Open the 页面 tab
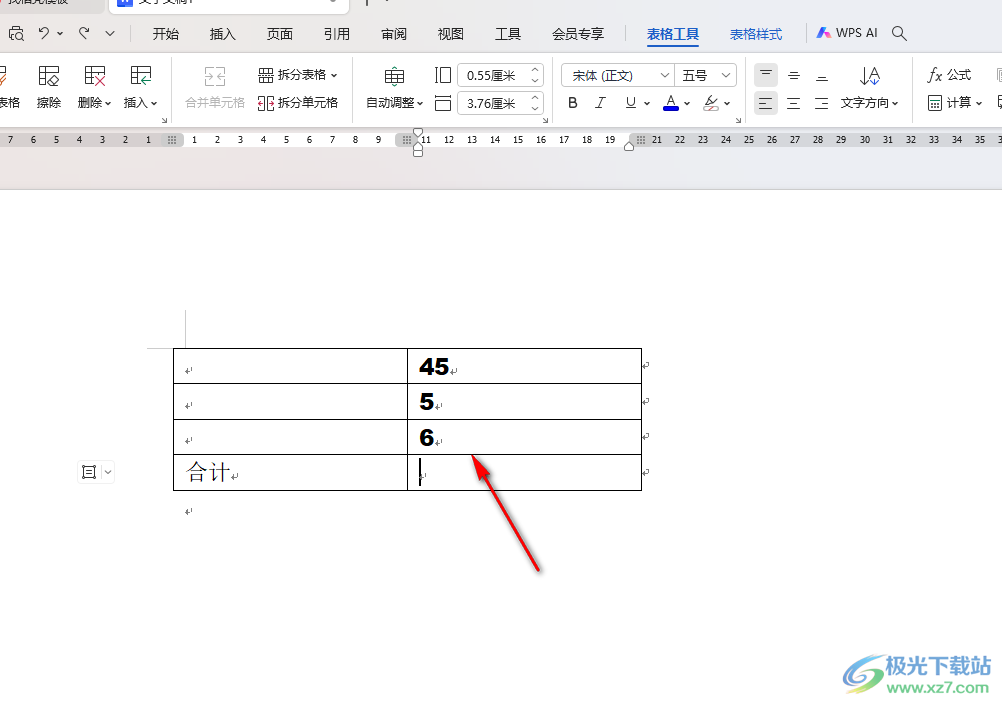The height and width of the screenshot is (704, 1002). 279,34
